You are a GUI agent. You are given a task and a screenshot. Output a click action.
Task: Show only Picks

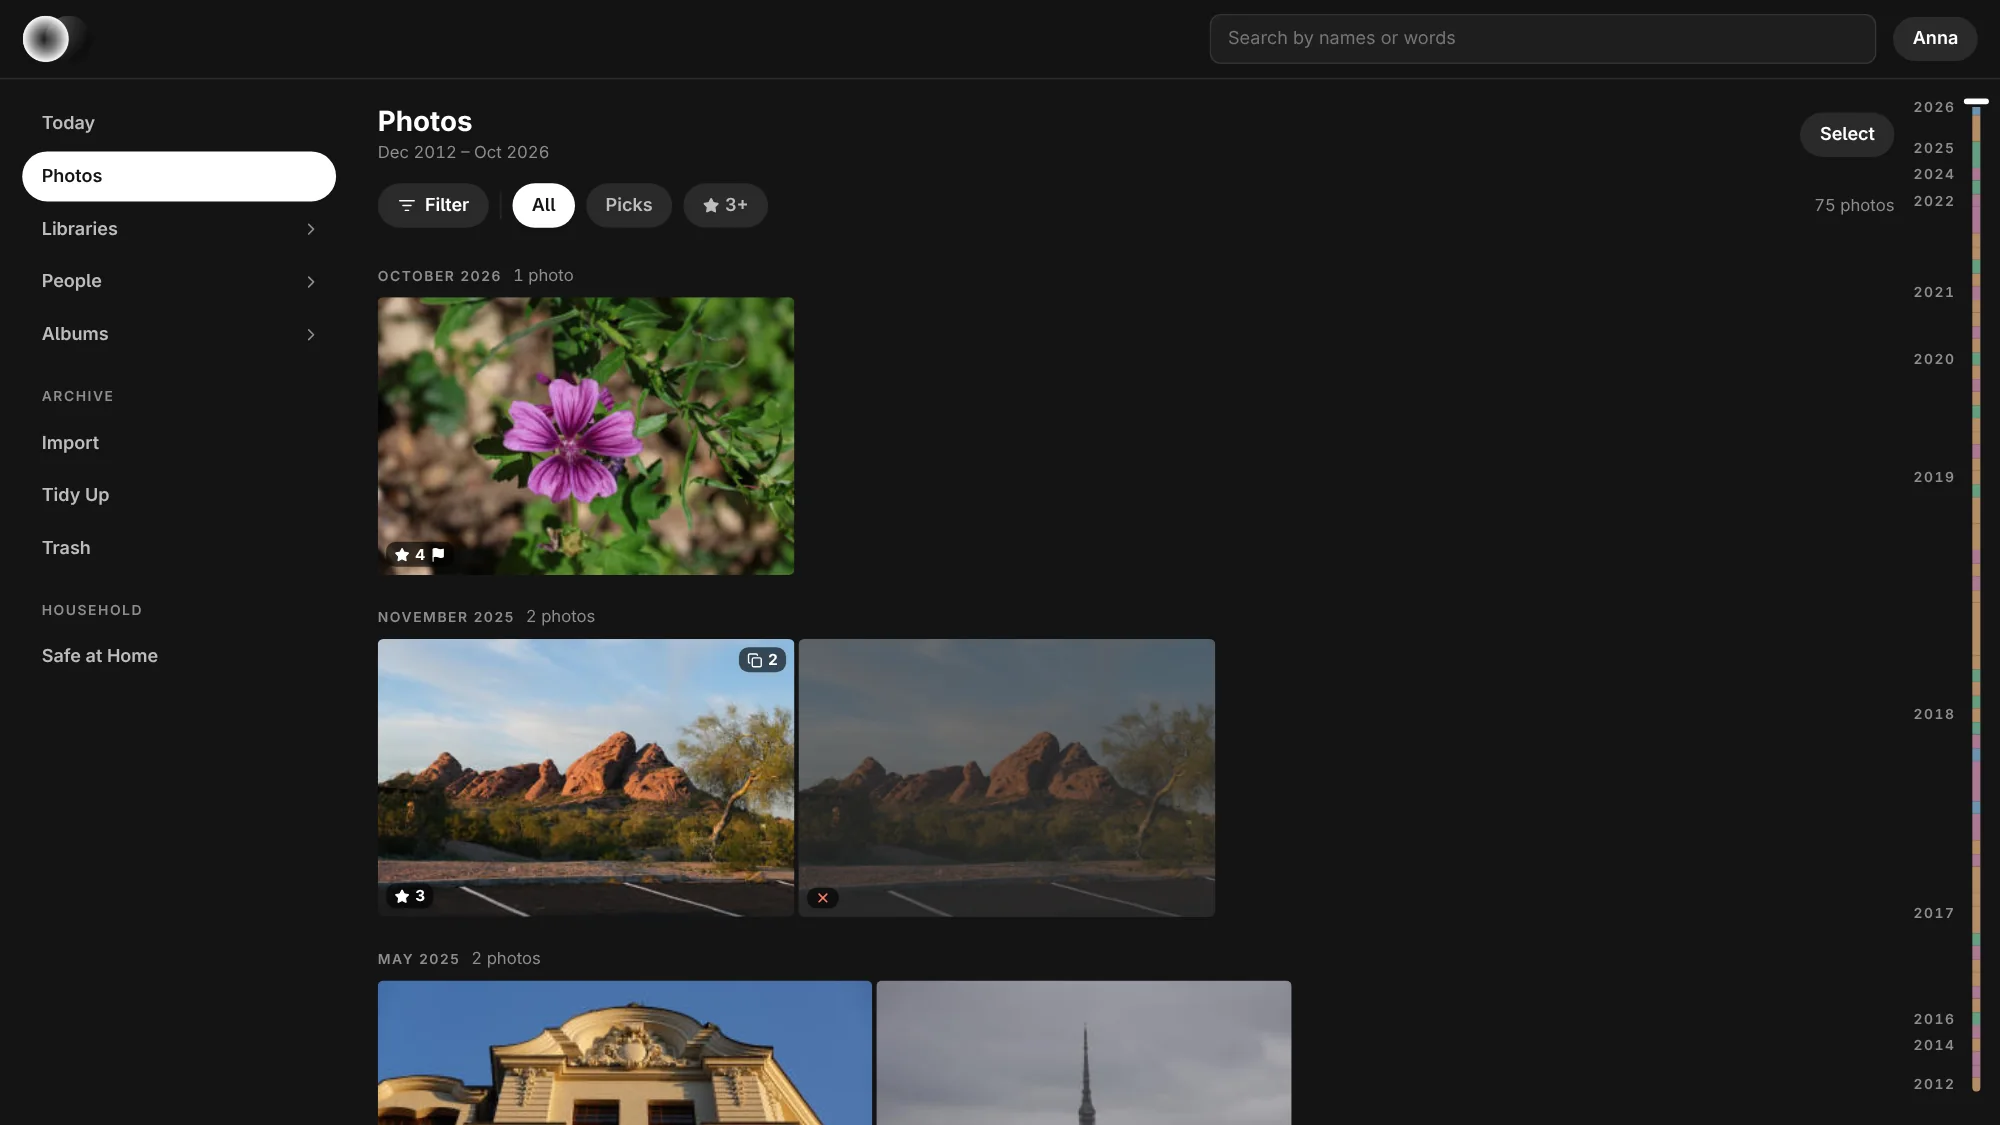(629, 205)
